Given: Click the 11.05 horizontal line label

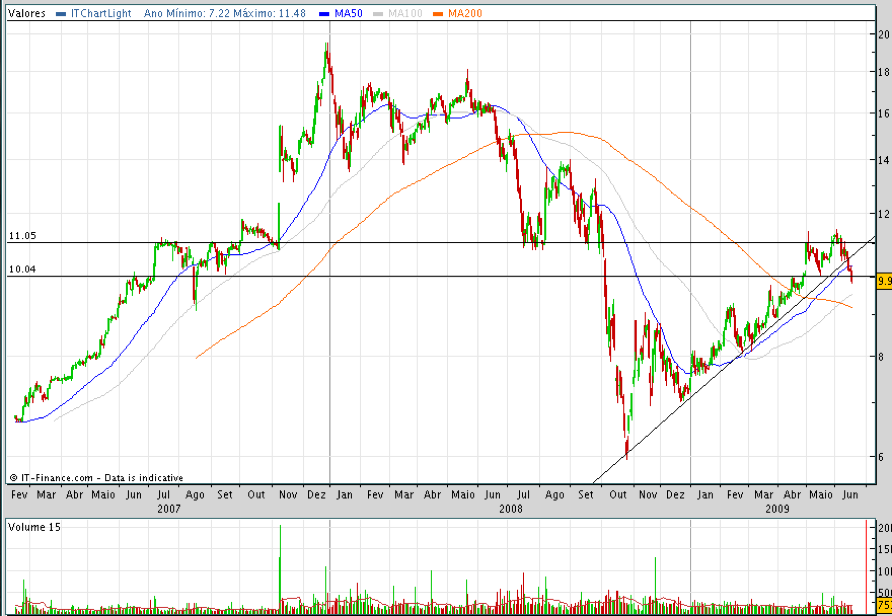Looking at the screenshot, I should pyautogui.click(x=23, y=235).
